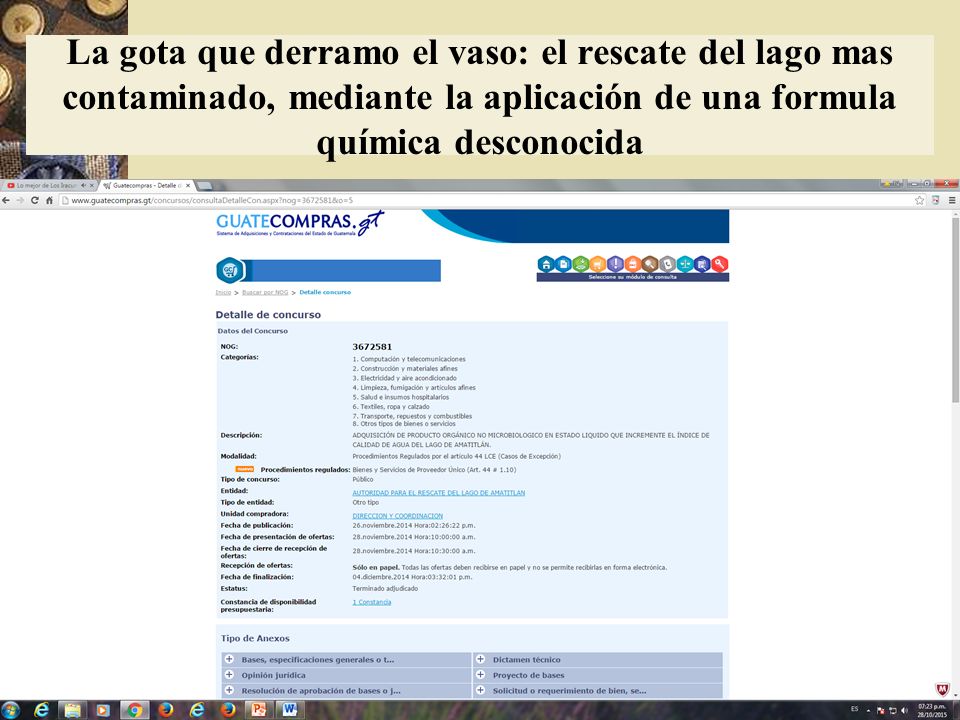Click the ES language indicator in the tray
Viewport: 960px width, 720px height.
(x=854, y=710)
